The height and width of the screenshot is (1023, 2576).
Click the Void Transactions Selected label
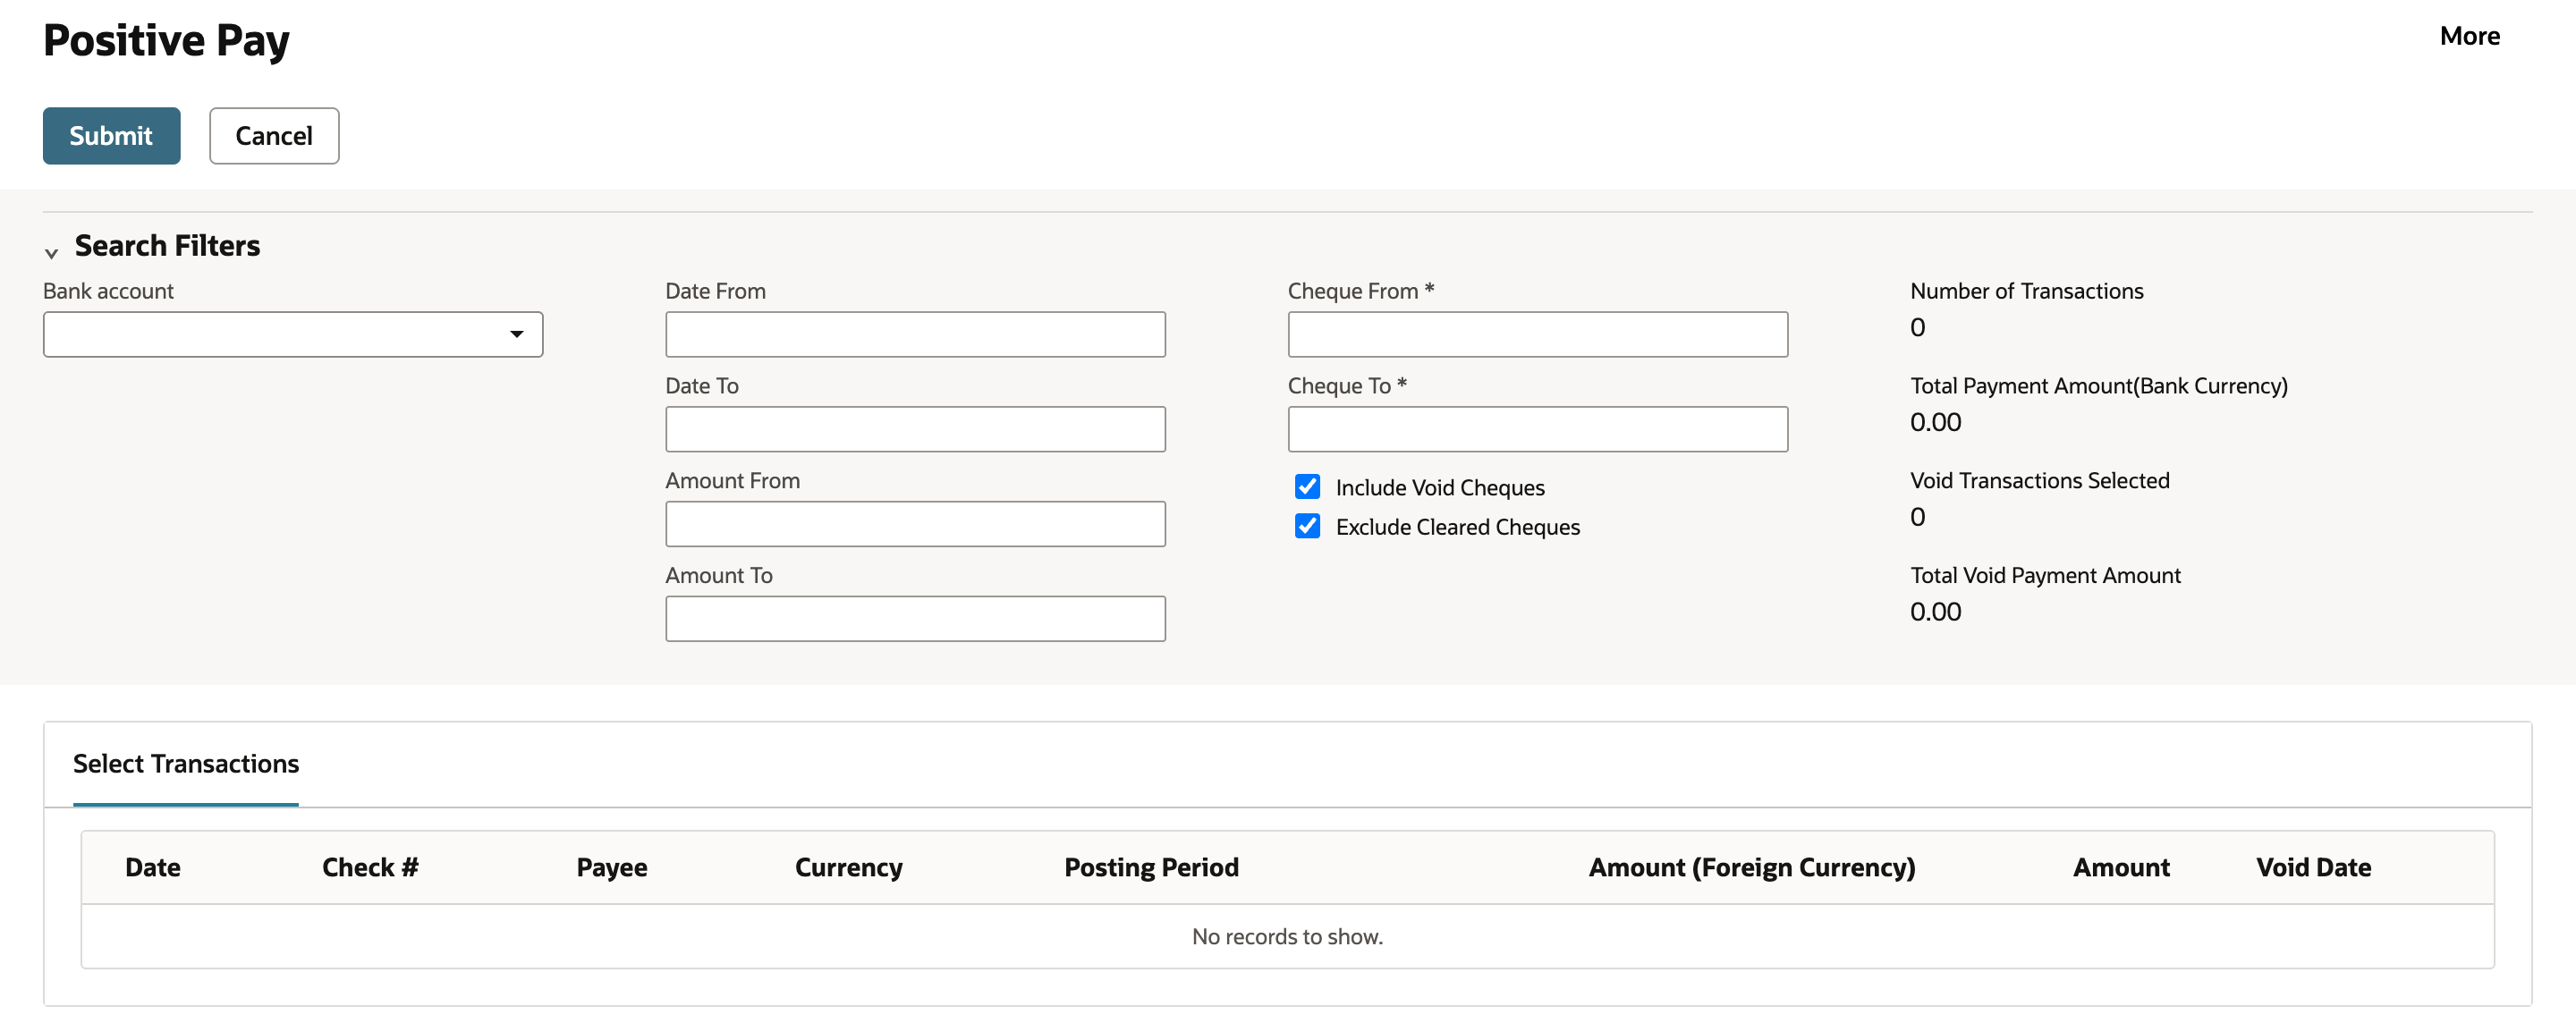(2040, 480)
